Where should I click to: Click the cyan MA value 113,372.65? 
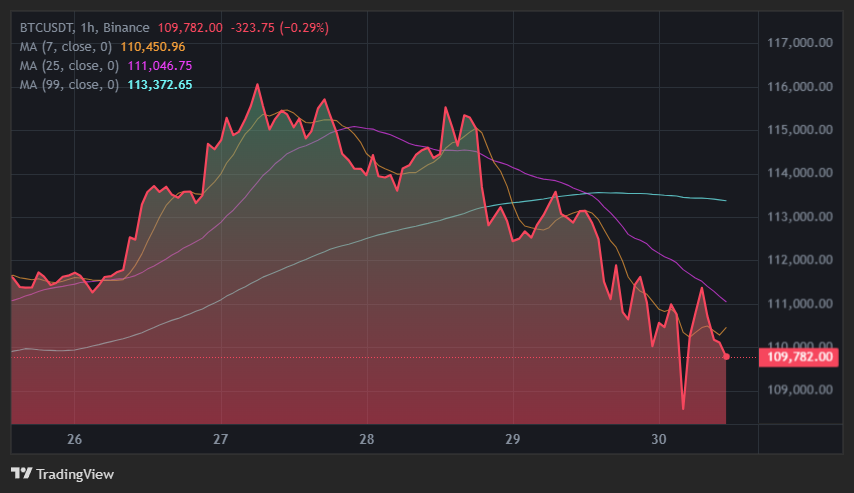pyautogui.click(x=156, y=84)
